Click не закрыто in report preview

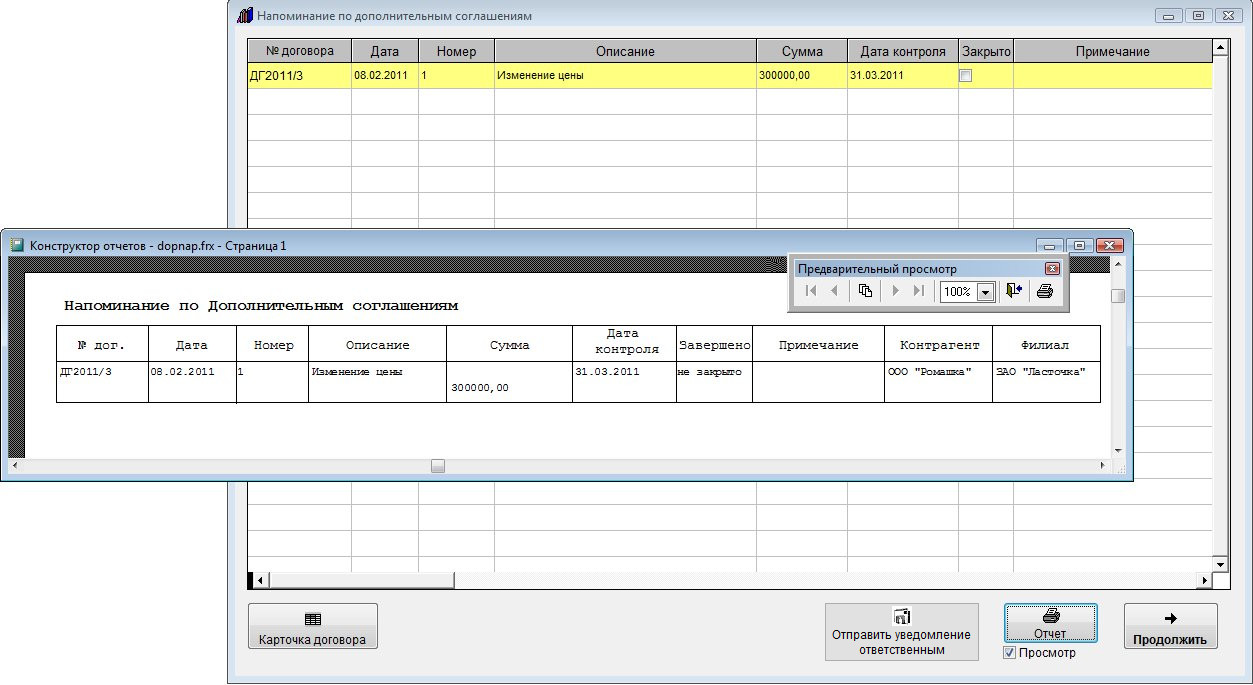tap(709, 371)
